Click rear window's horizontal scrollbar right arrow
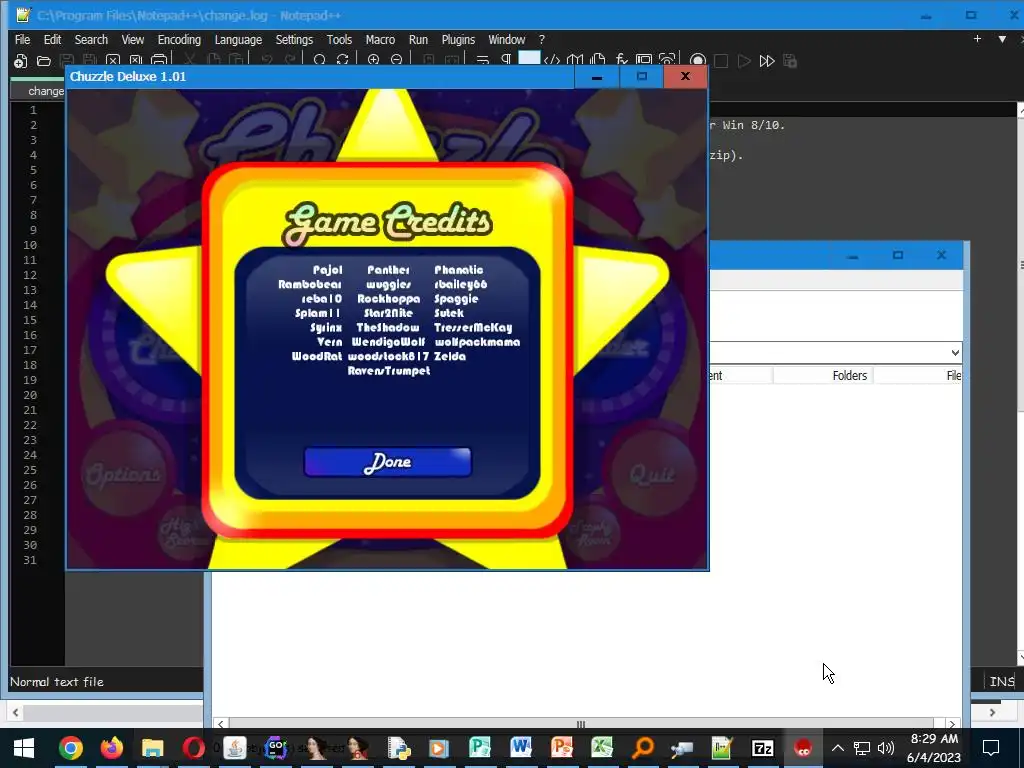 [x=952, y=724]
